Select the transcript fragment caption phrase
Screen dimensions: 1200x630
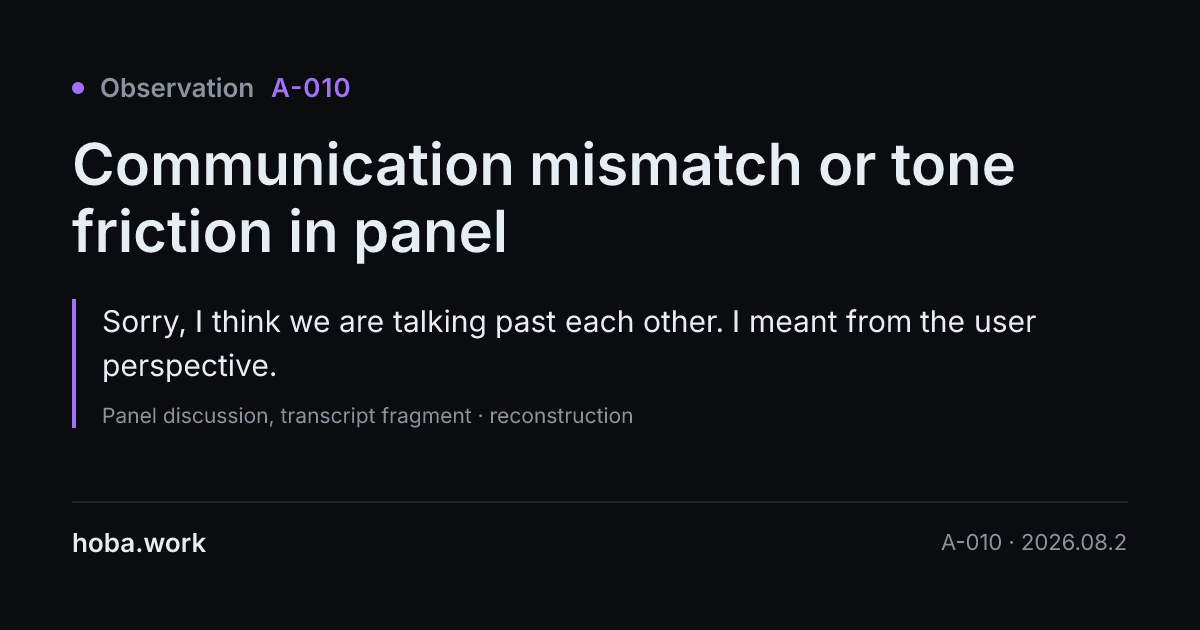tap(376, 416)
